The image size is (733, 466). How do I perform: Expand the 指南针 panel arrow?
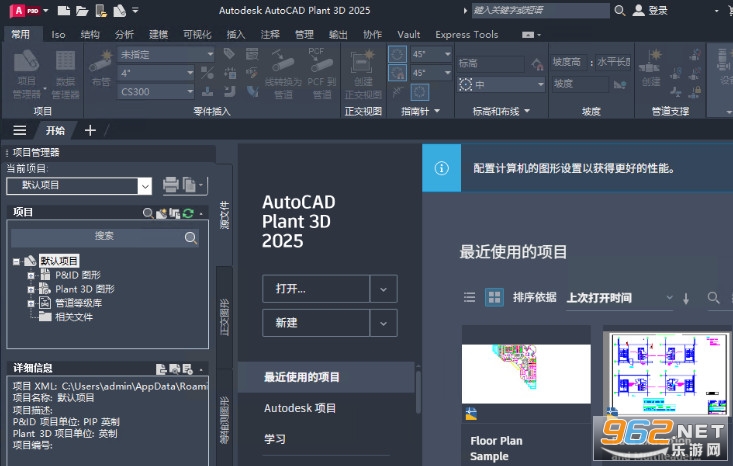437,111
